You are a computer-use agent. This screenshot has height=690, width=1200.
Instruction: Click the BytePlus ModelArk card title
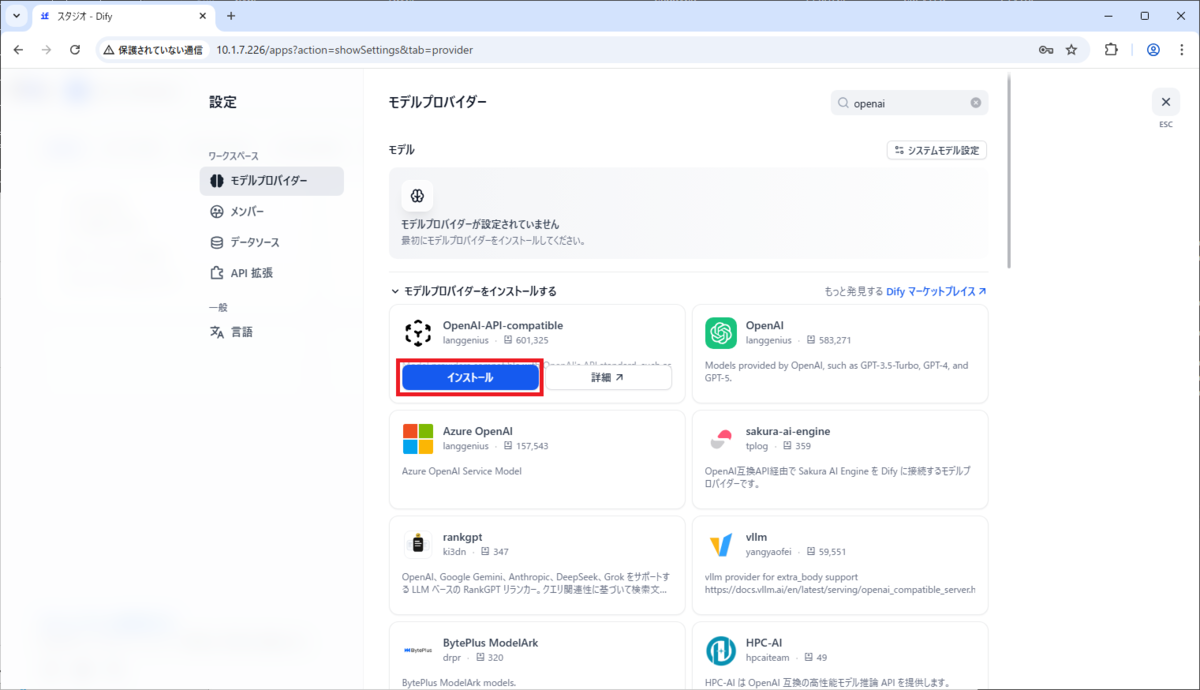pyautogui.click(x=490, y=642)
